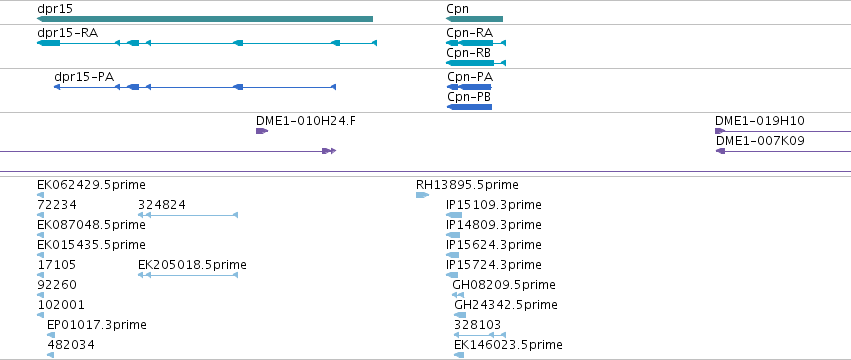Viewport: 851px width, 360px height.
Task: Select the EK205018.5prime EST feature line
Action: click(x=188, y=275)
